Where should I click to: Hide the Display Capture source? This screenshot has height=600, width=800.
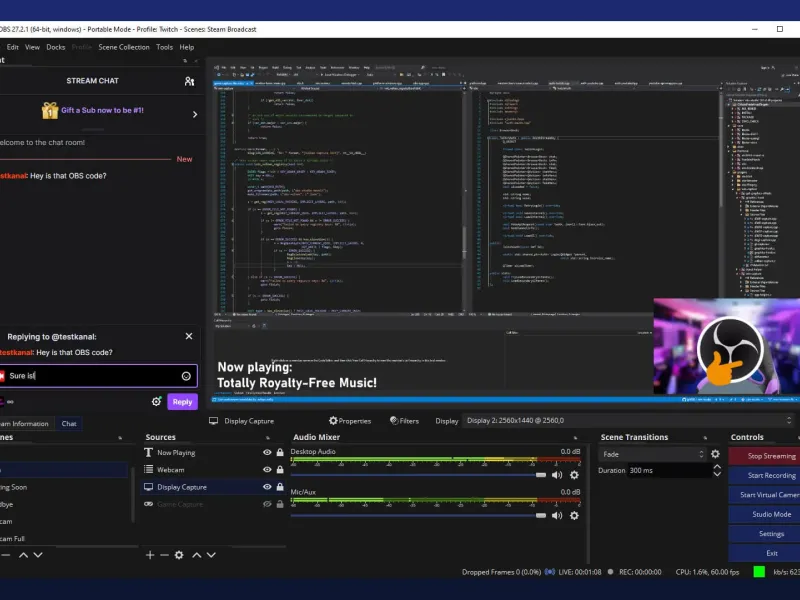pos(267,487)
